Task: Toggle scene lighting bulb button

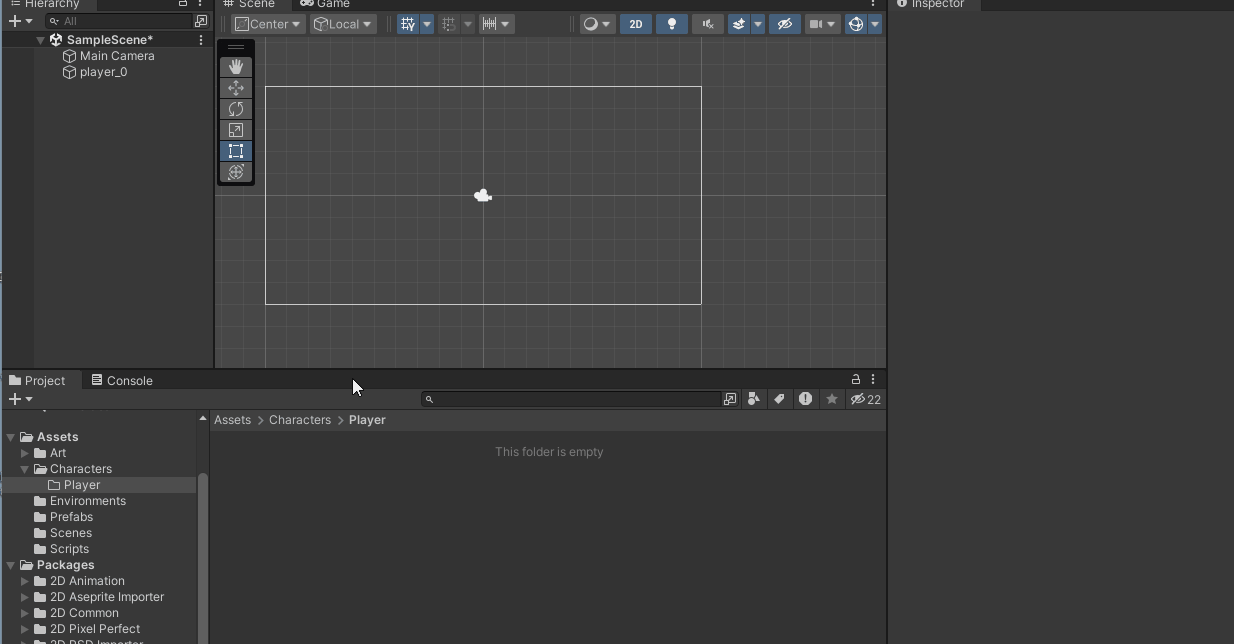Action: pyautogui.click(x=671, y=24)
